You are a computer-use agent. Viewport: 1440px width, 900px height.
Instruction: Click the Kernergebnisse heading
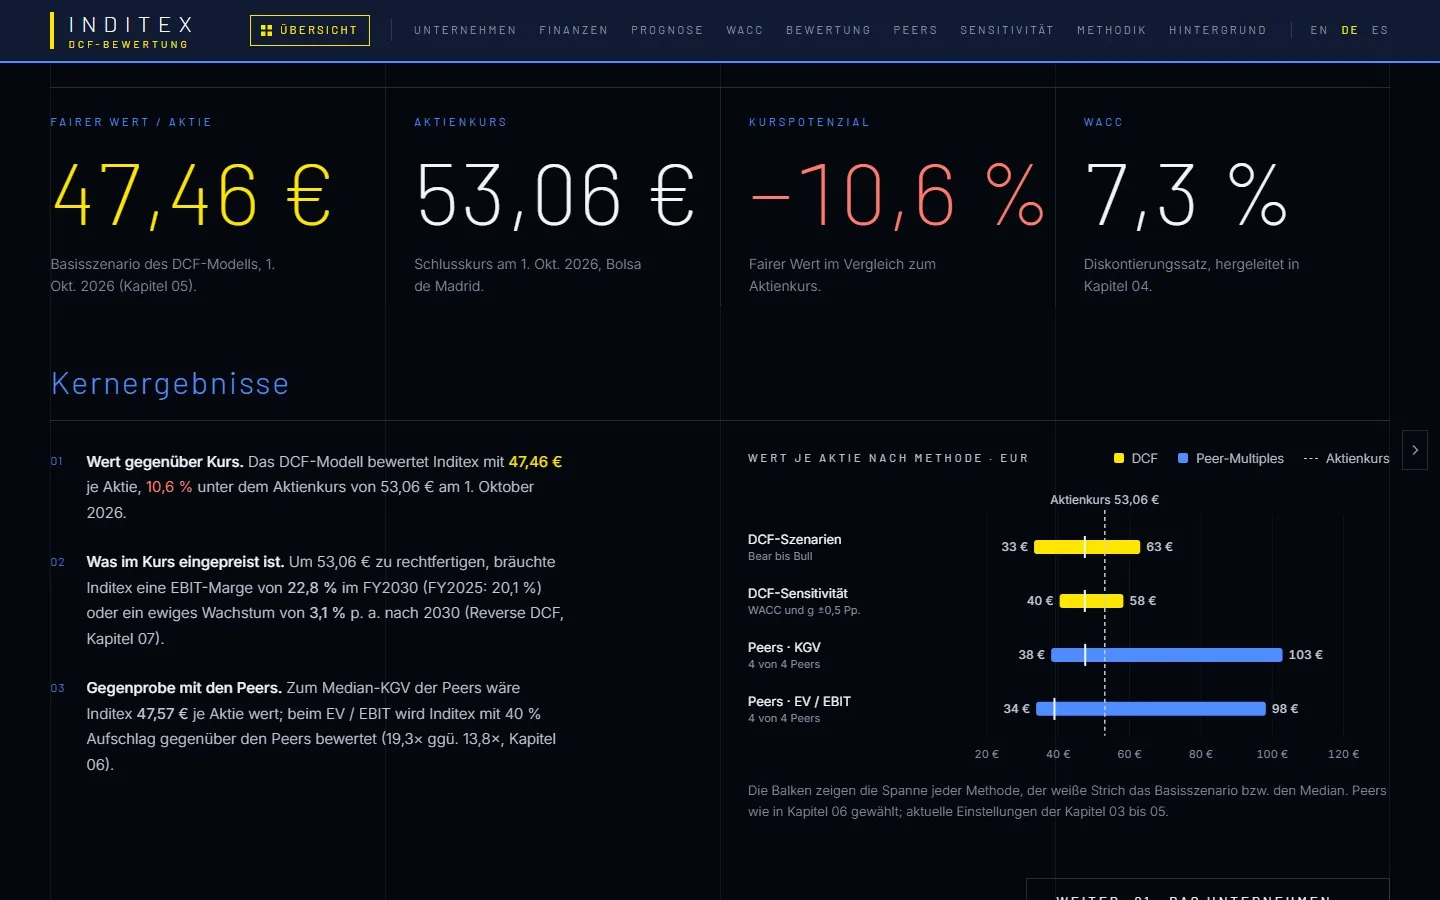(170, 384)
